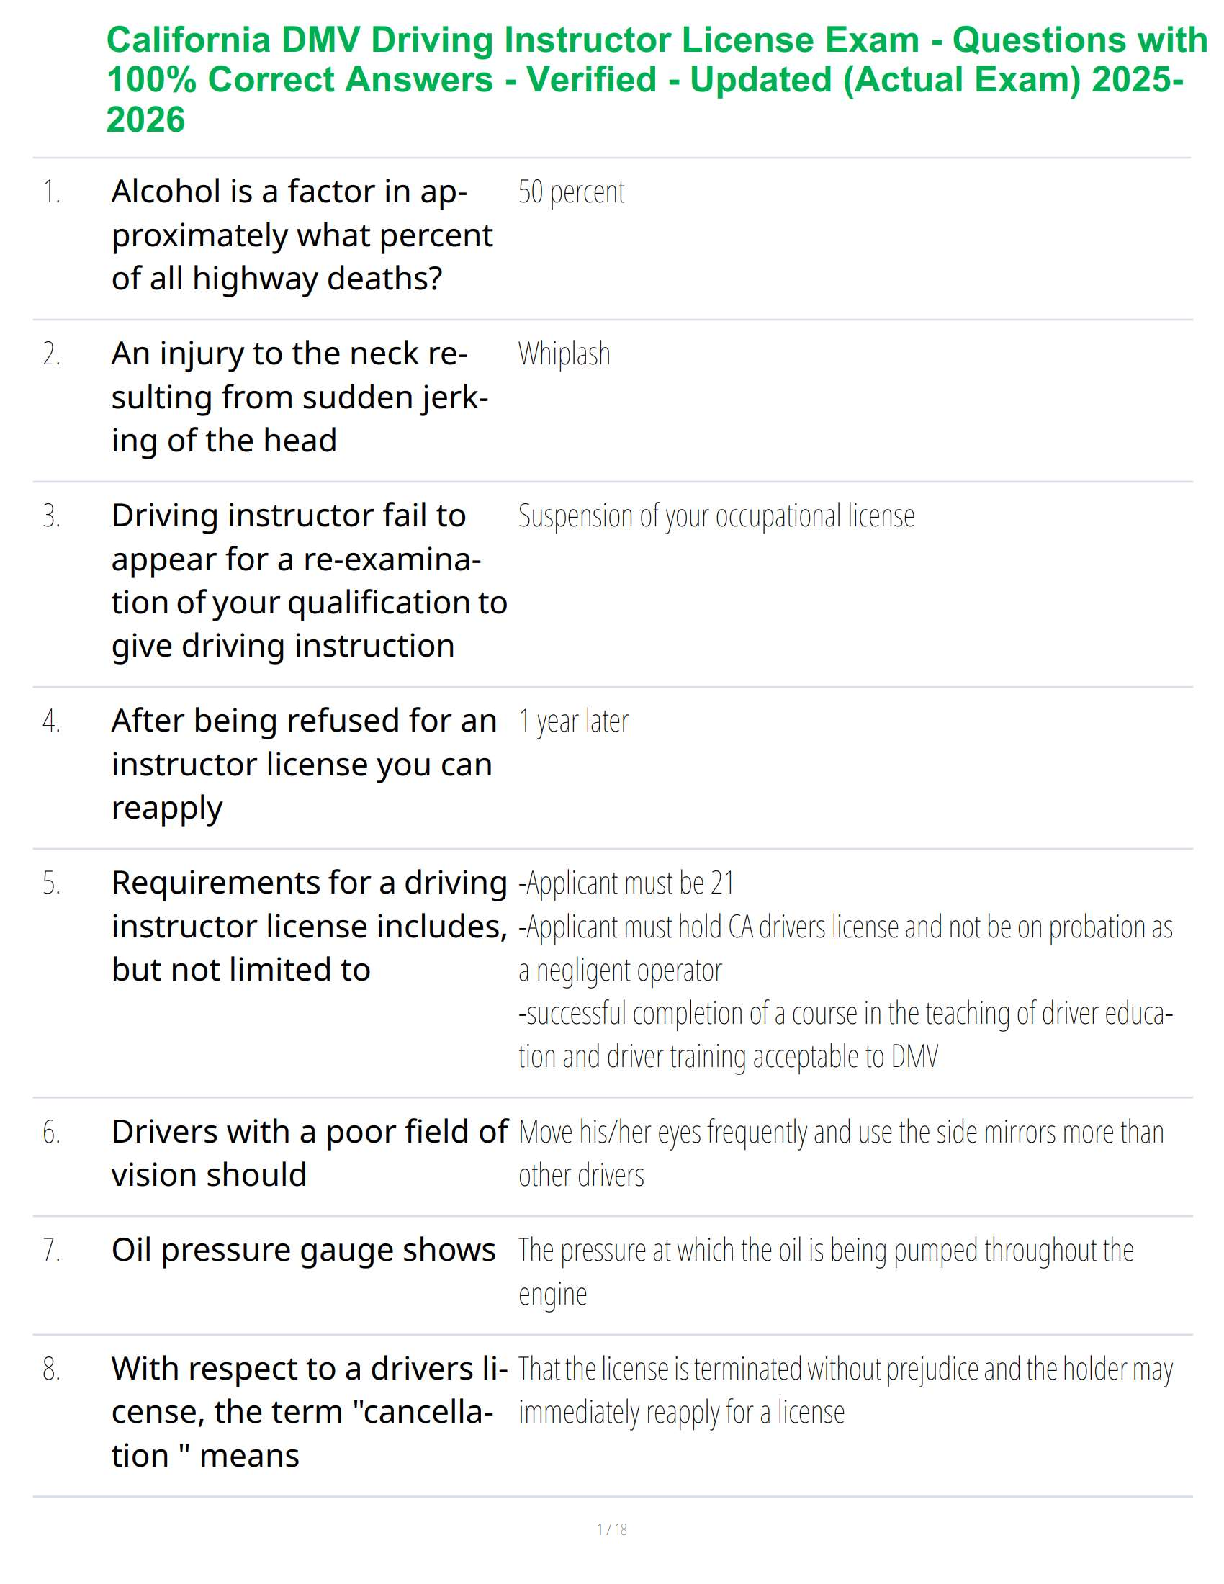Screen dimensions: 1224x1584
Task: Click the question about neck injury
Action: click(299, 397)
